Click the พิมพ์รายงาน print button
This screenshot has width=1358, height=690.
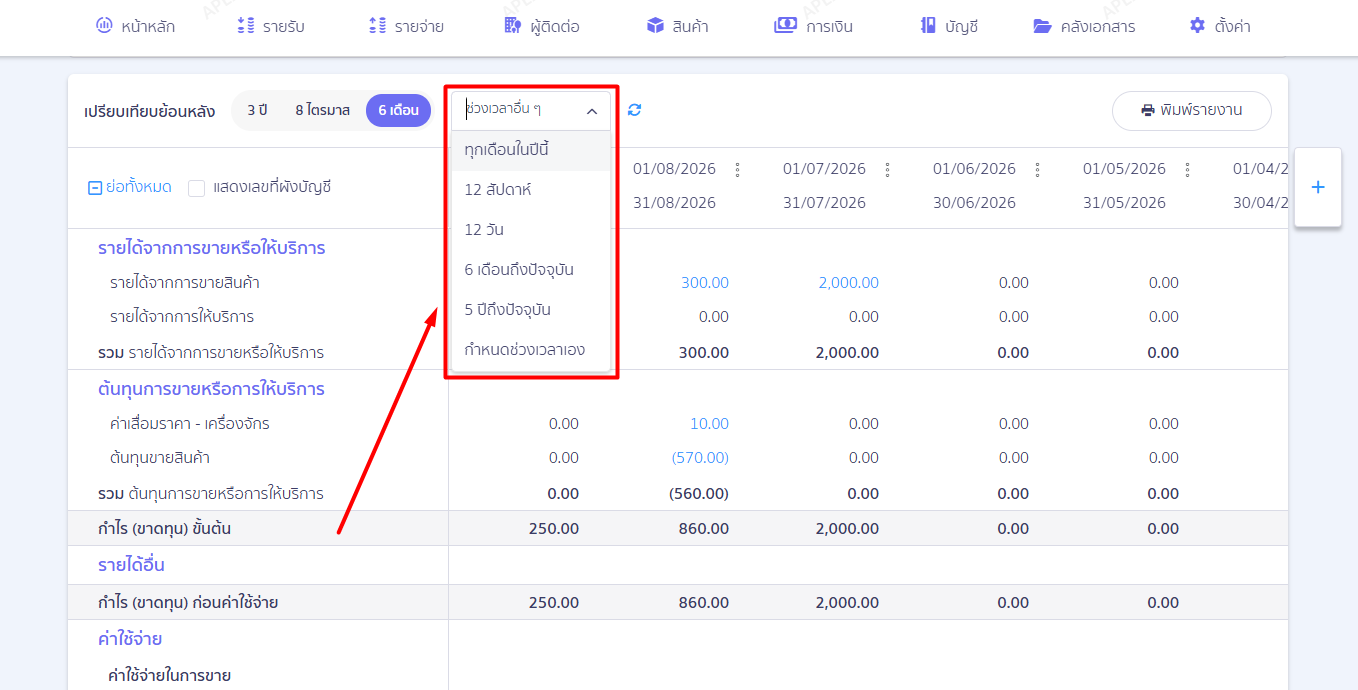click(x=1192, y=111)
